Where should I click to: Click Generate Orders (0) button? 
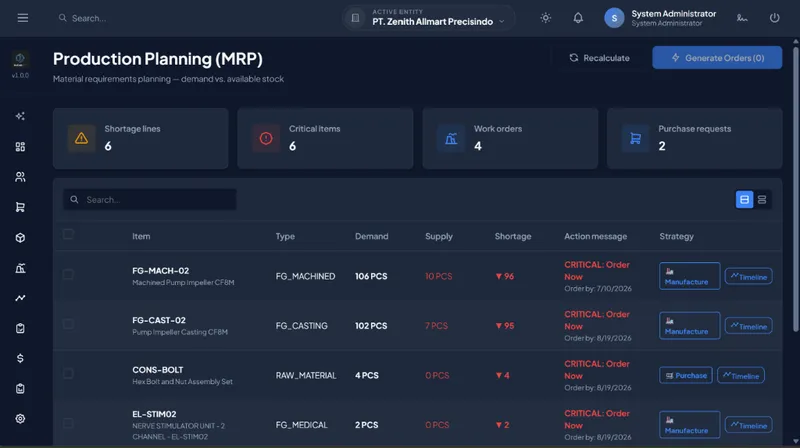coord(717,58)
